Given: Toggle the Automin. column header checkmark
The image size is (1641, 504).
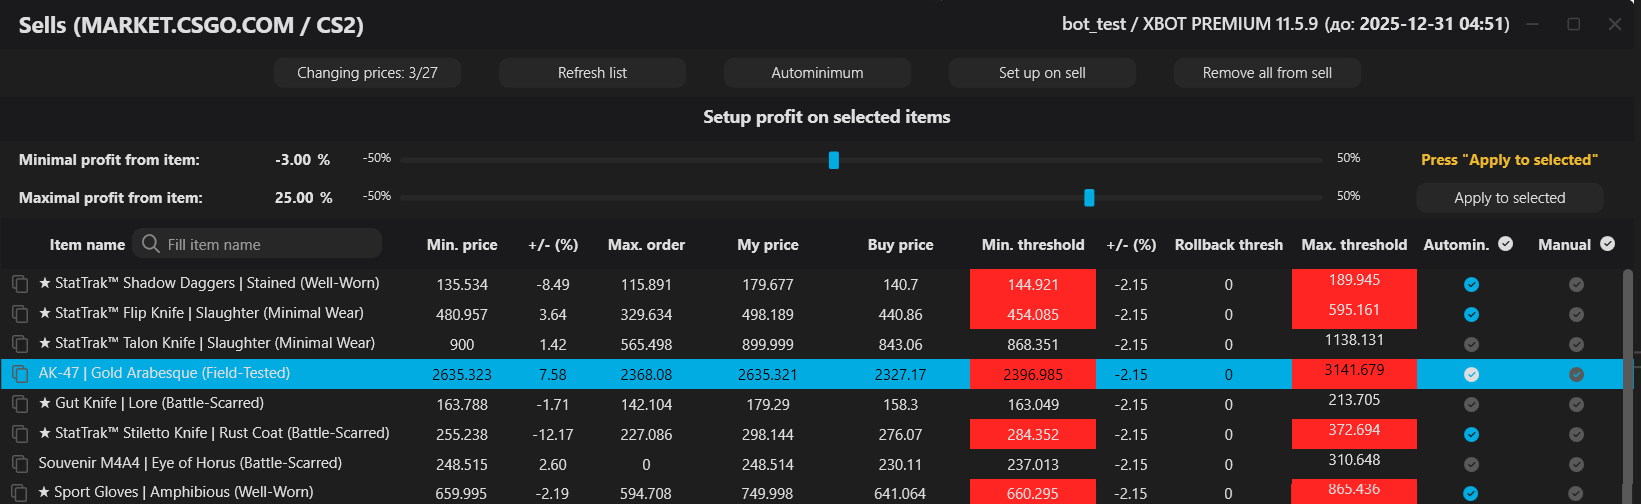Looking at the screenshot, I should pyautogui.click(x=1507, y=244).
